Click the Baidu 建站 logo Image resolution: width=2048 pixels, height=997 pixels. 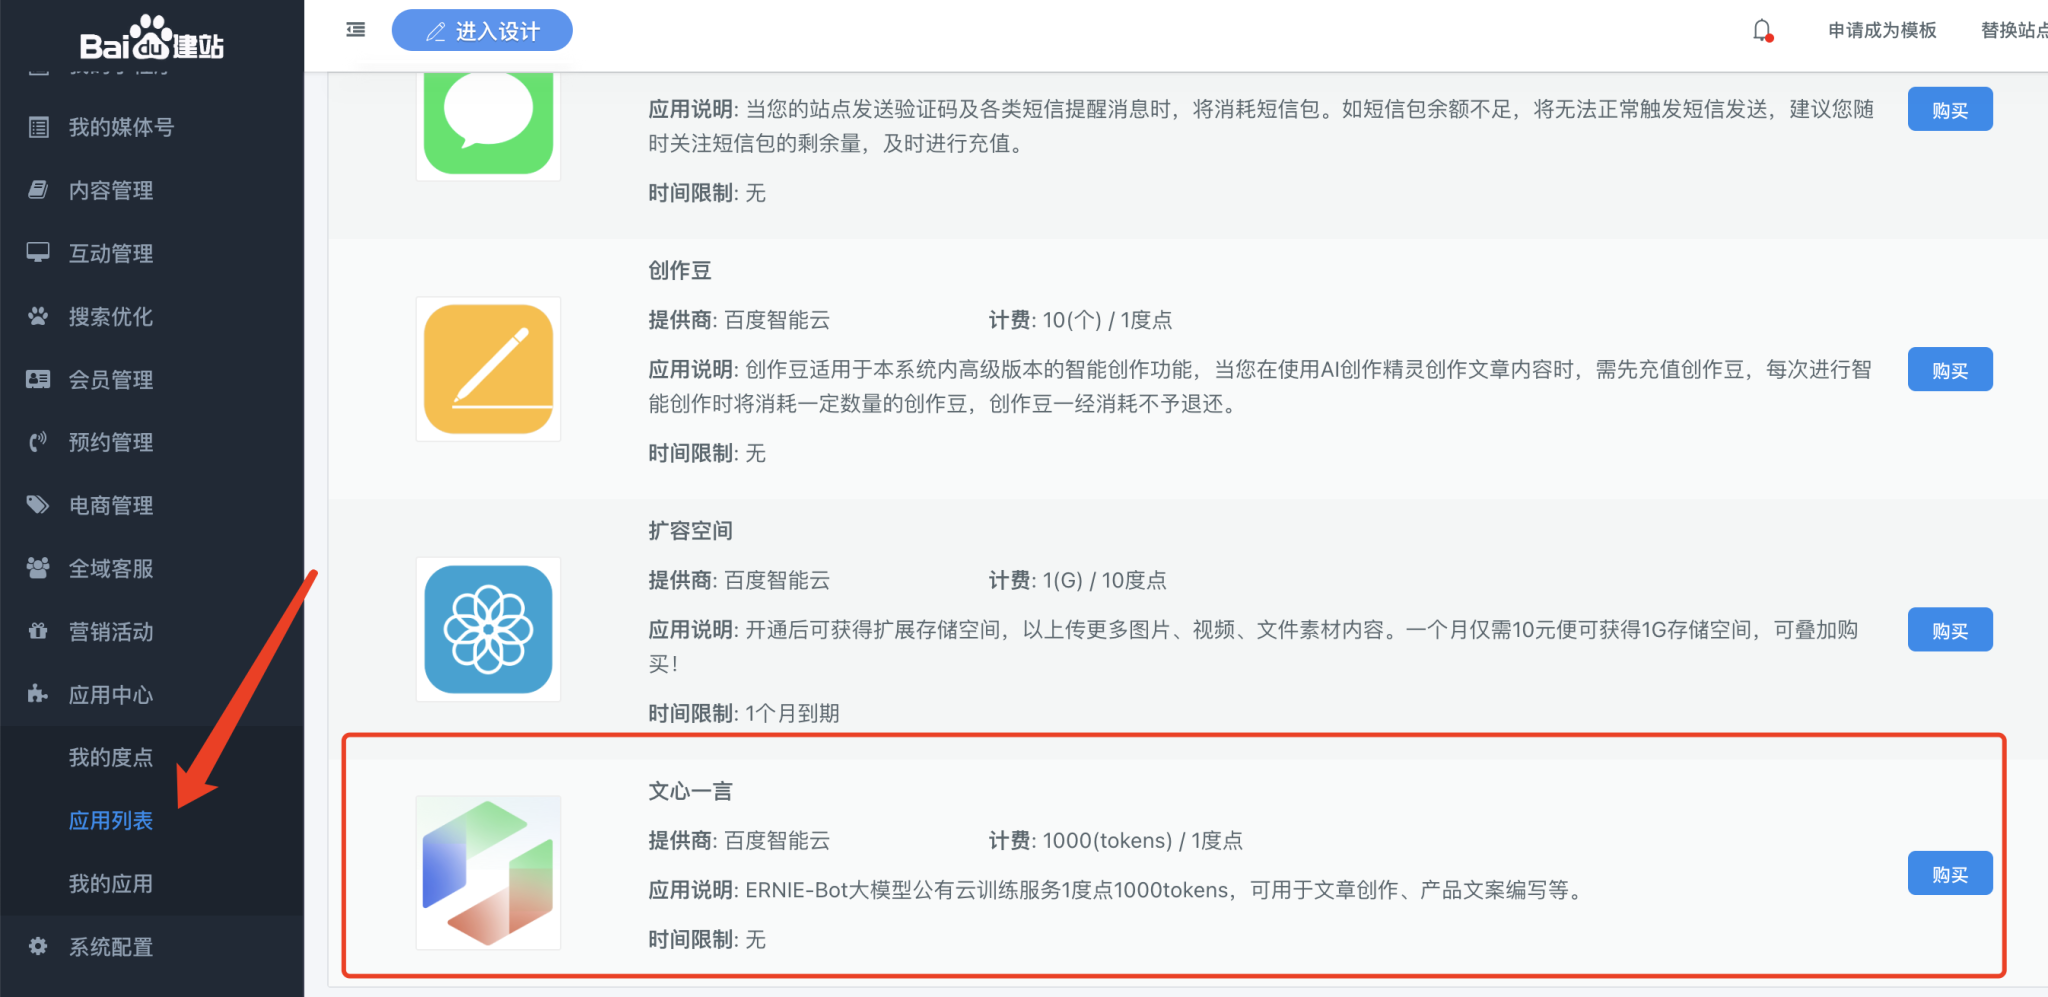coord(152,40)
